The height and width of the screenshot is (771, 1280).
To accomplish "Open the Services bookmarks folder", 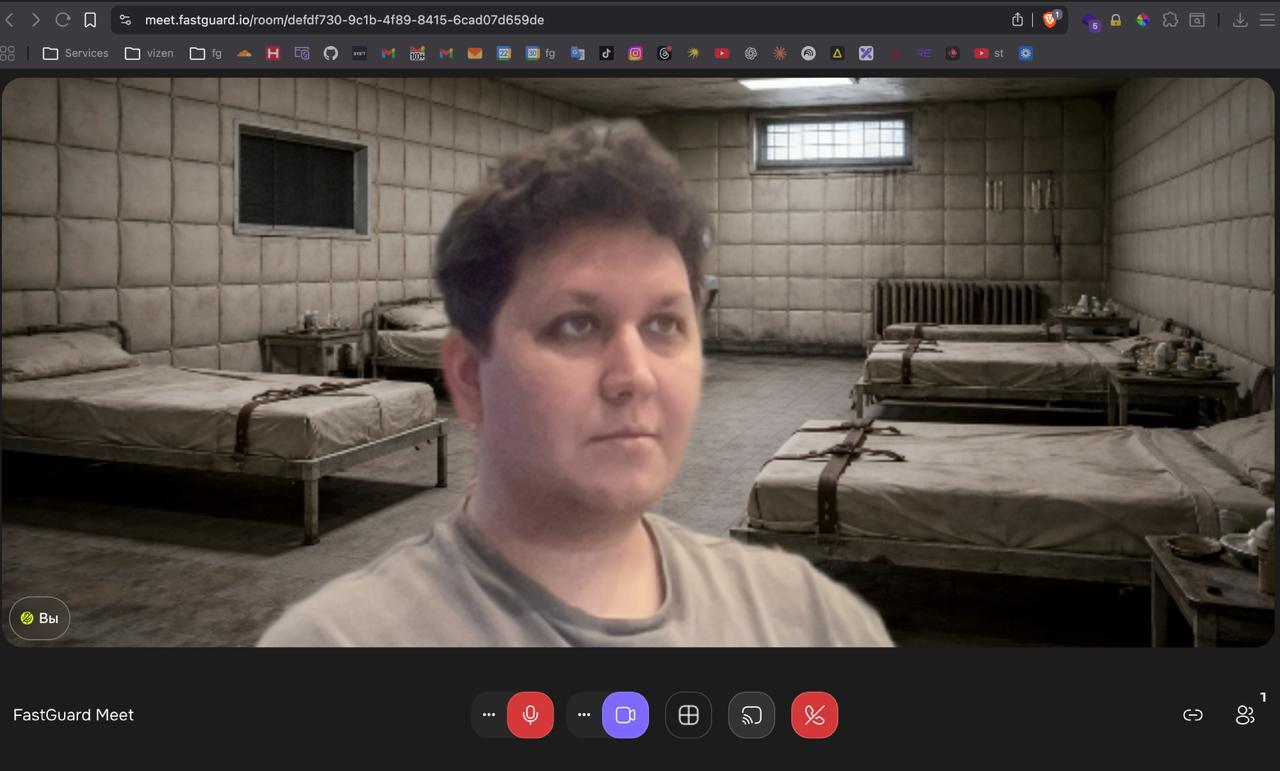I will pos(76,53).
